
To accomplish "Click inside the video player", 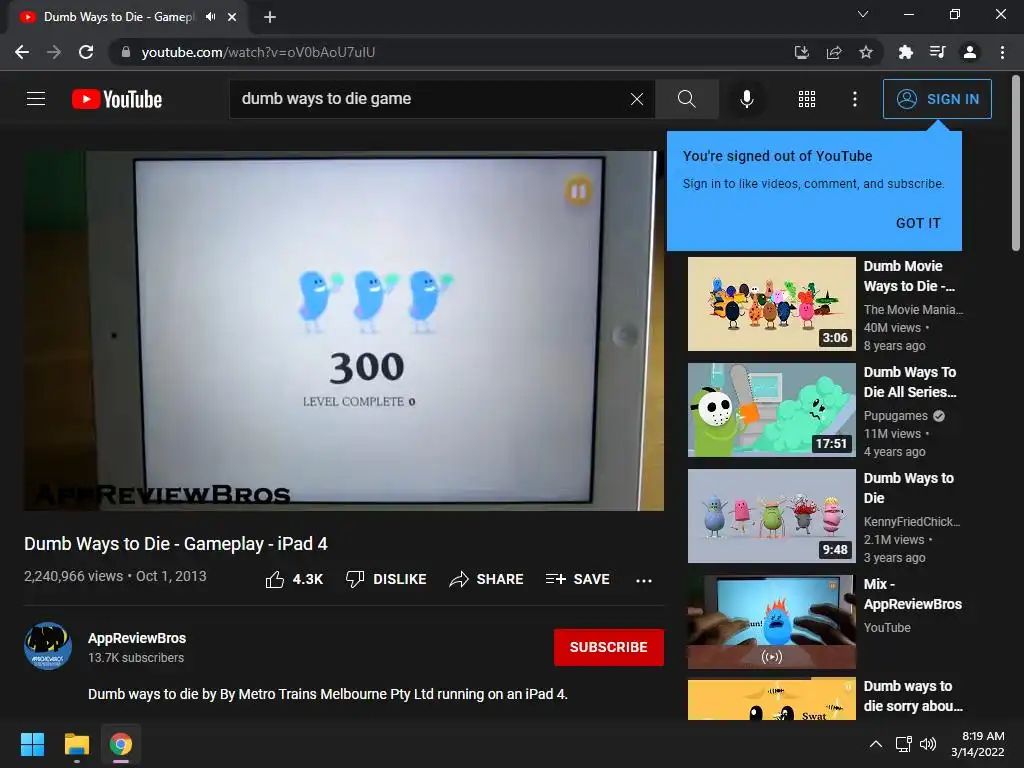I will [x=344, y=330].
